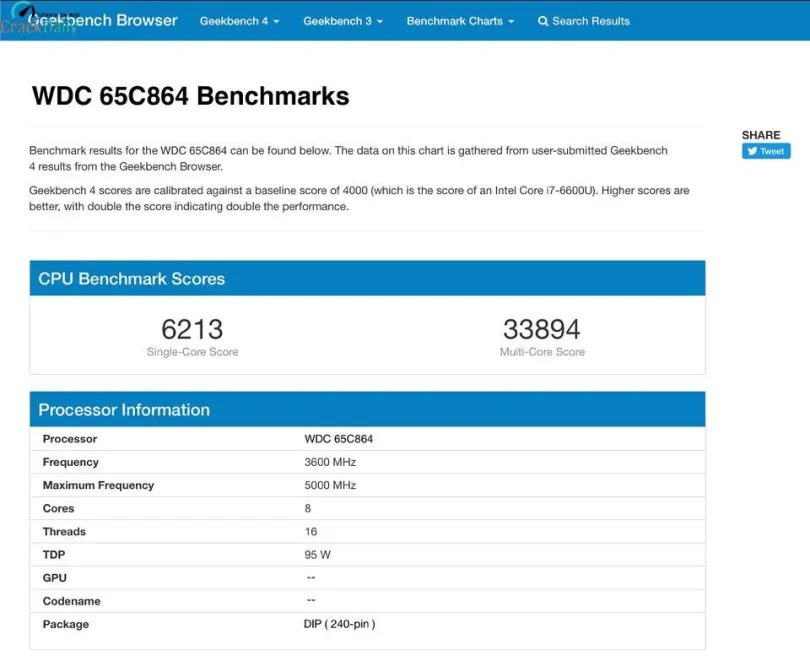Select the 5000 MHz maximum frequency value
The width and height of the screenshot is (810, 672).
(330, 486)
